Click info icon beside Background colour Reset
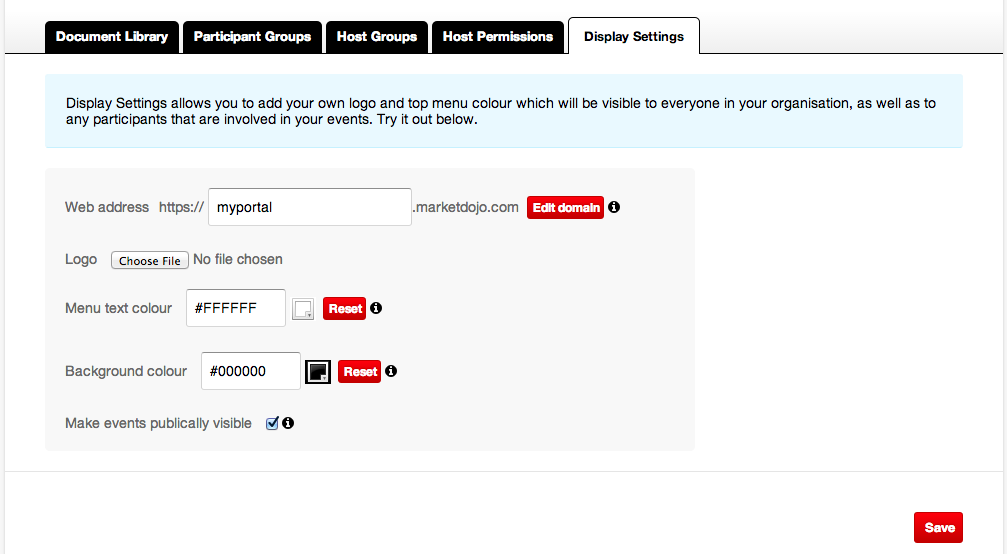The width and height of the screenshot is (1007, 554). click(x=391, y=371)
